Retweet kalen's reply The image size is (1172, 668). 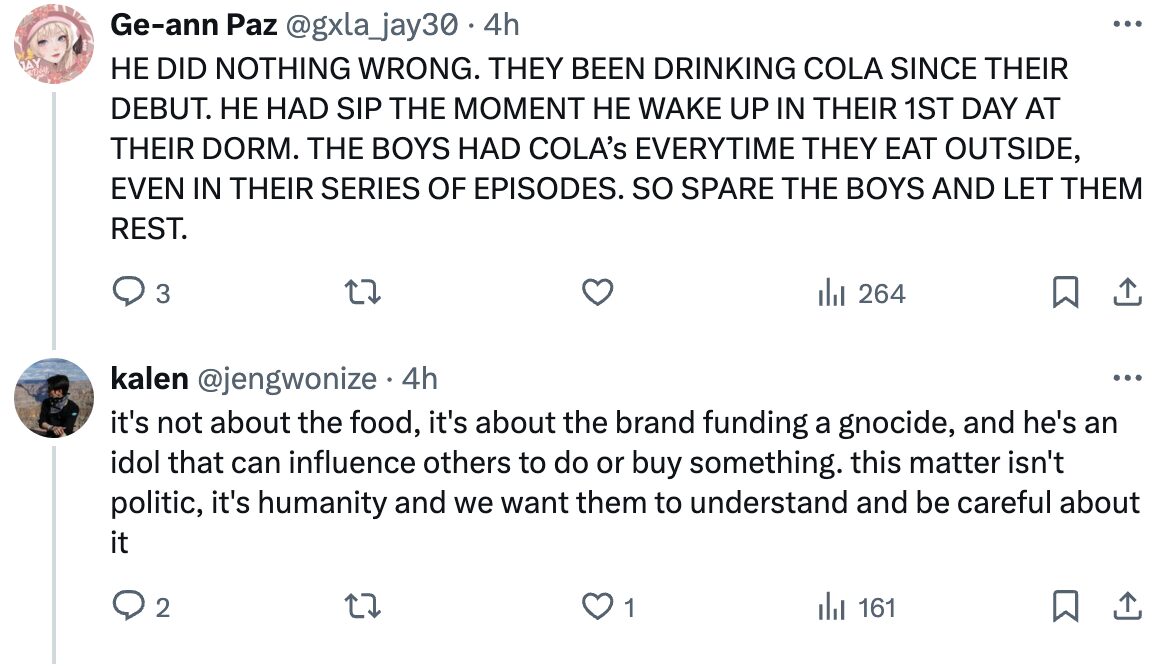[x=364, y=607]
